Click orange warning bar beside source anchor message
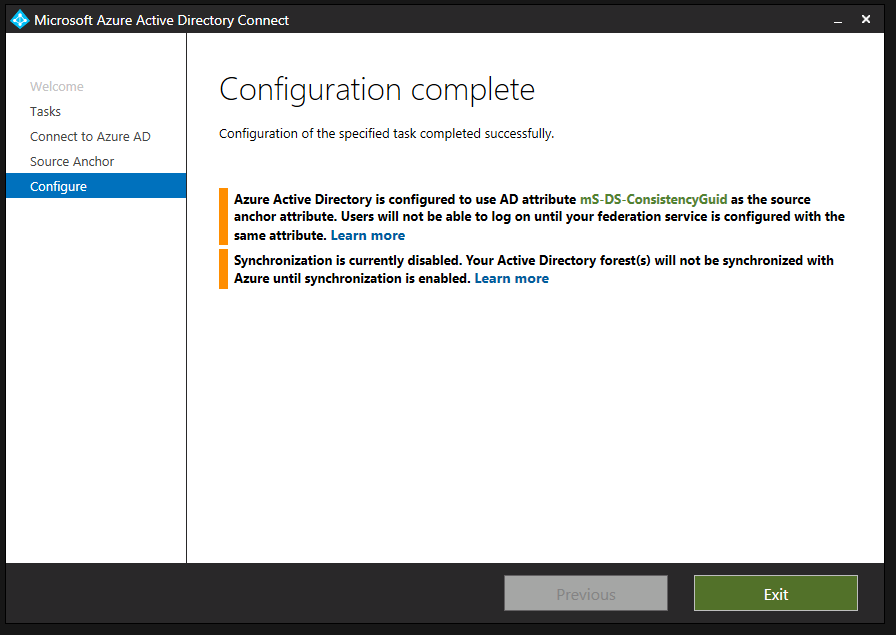 click(x=224, y=217)
